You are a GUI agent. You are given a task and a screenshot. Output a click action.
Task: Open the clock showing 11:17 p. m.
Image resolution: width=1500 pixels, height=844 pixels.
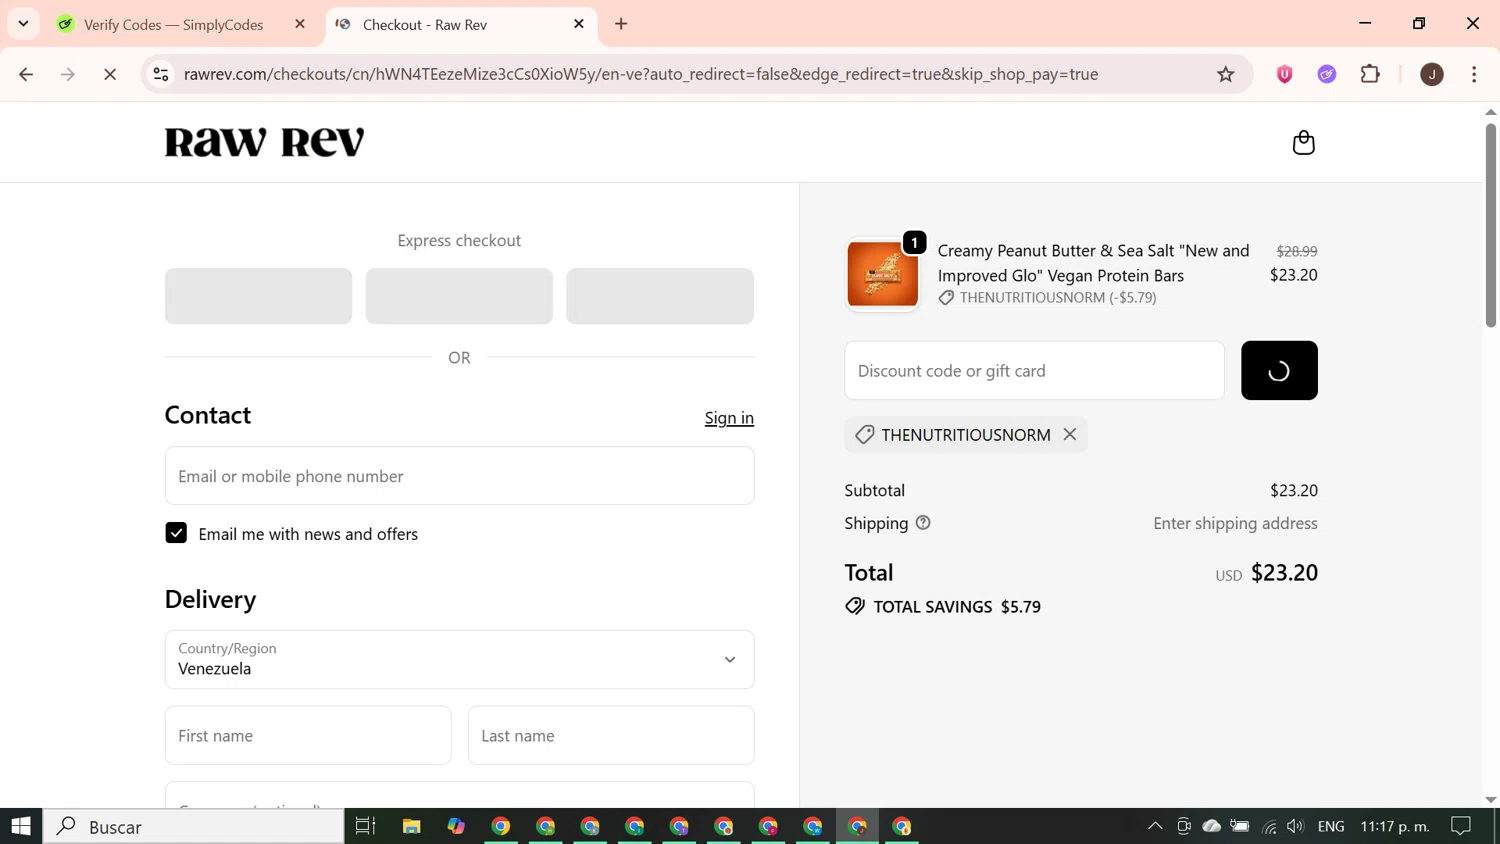[x=1395, y=826]
